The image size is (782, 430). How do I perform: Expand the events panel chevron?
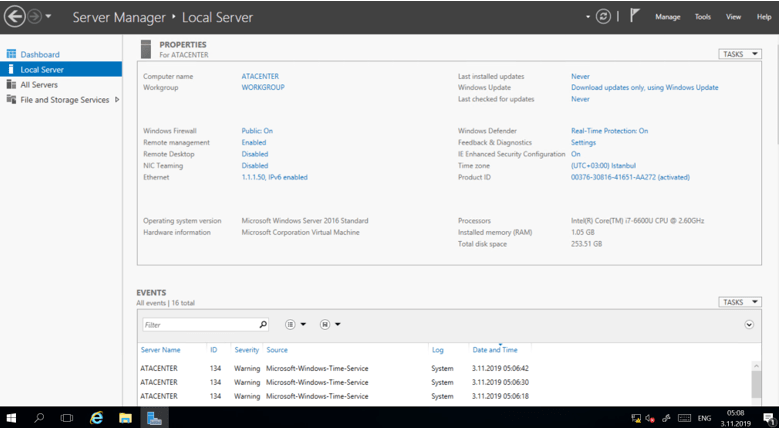pos(749,325)
